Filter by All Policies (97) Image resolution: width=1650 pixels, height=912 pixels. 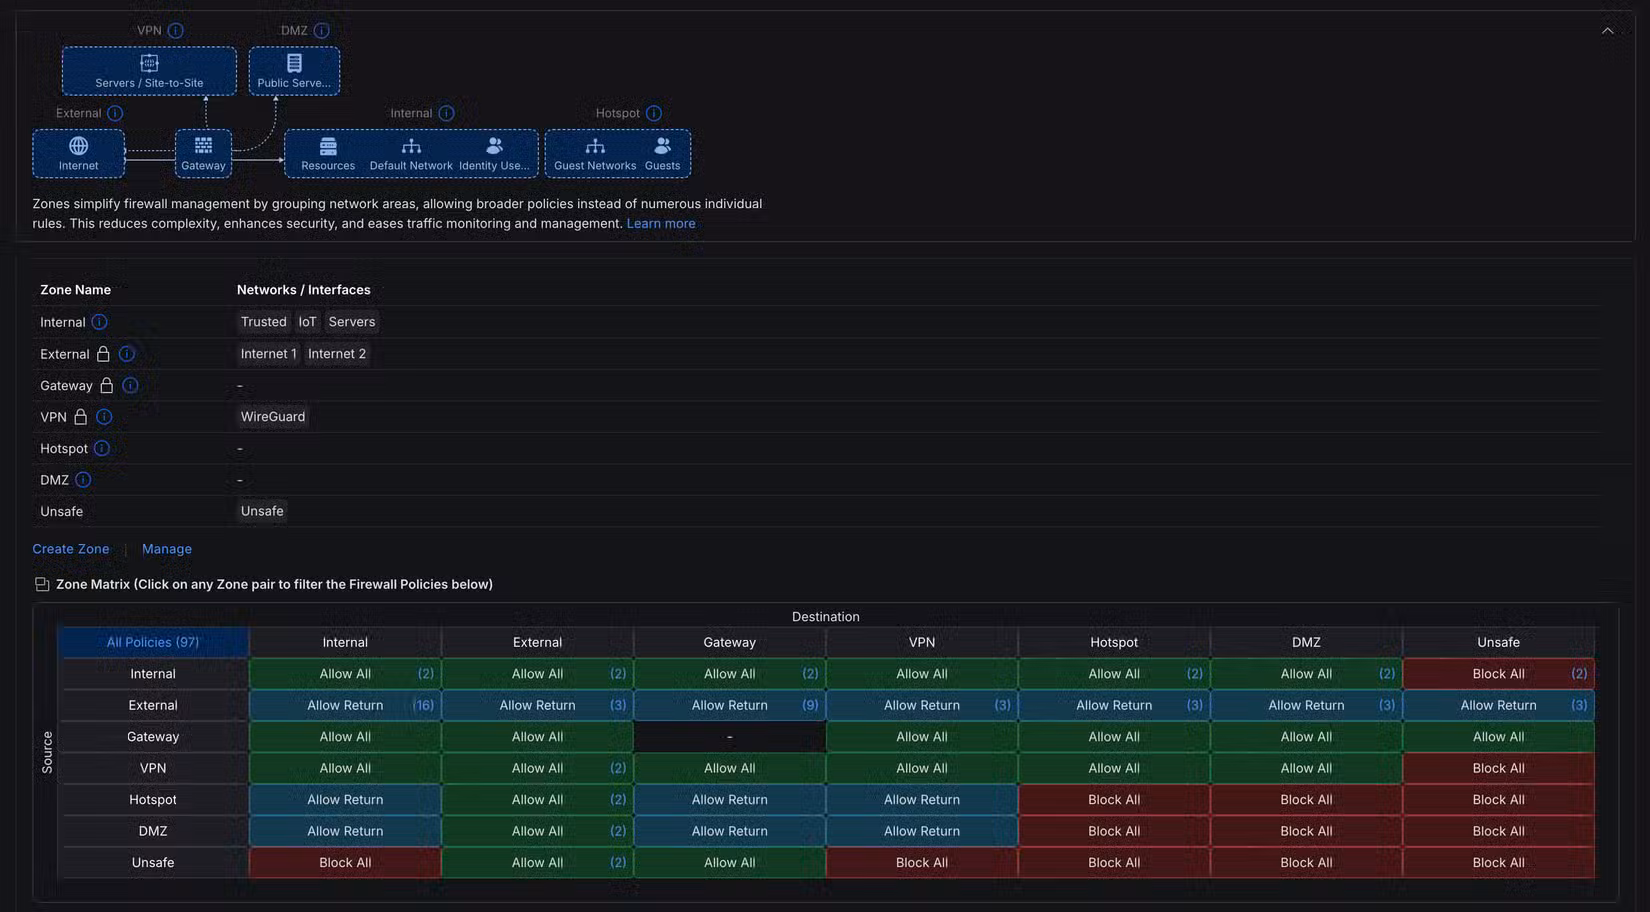tap(153, 642)
